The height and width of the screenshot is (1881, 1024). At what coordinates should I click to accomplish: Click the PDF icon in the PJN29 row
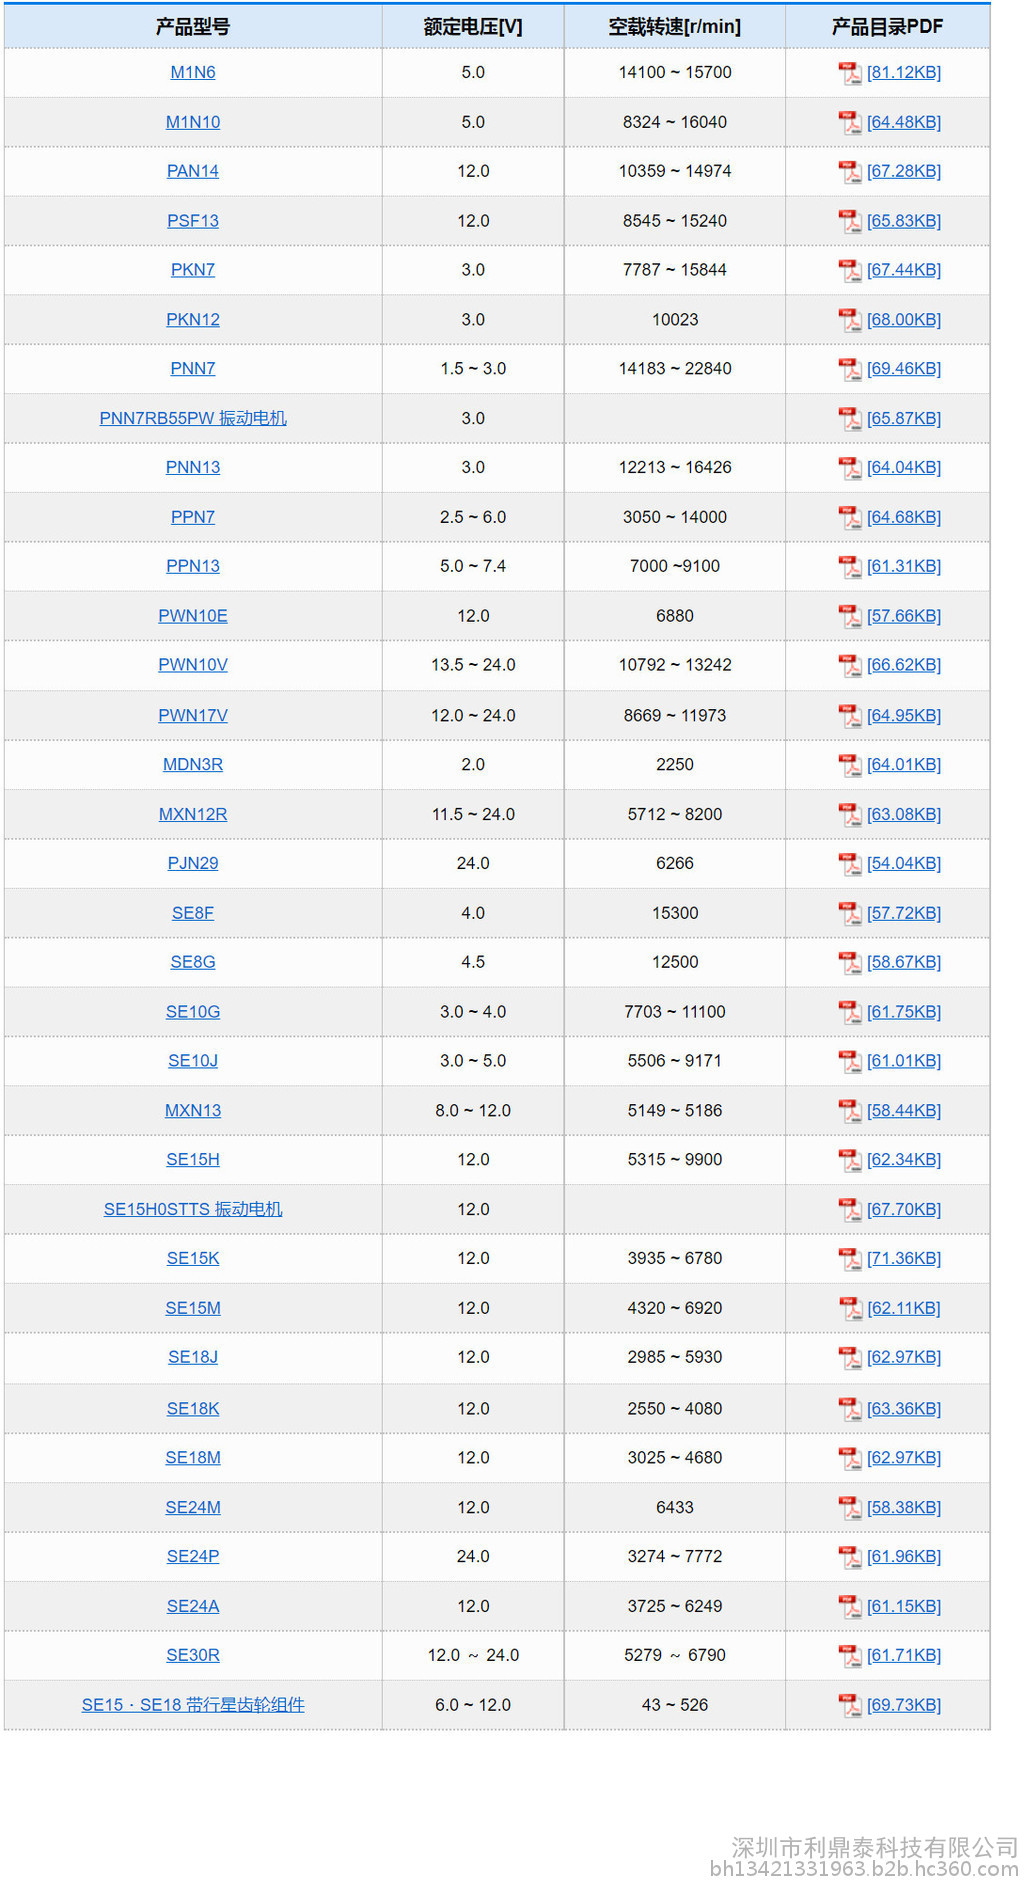[850, 864]
